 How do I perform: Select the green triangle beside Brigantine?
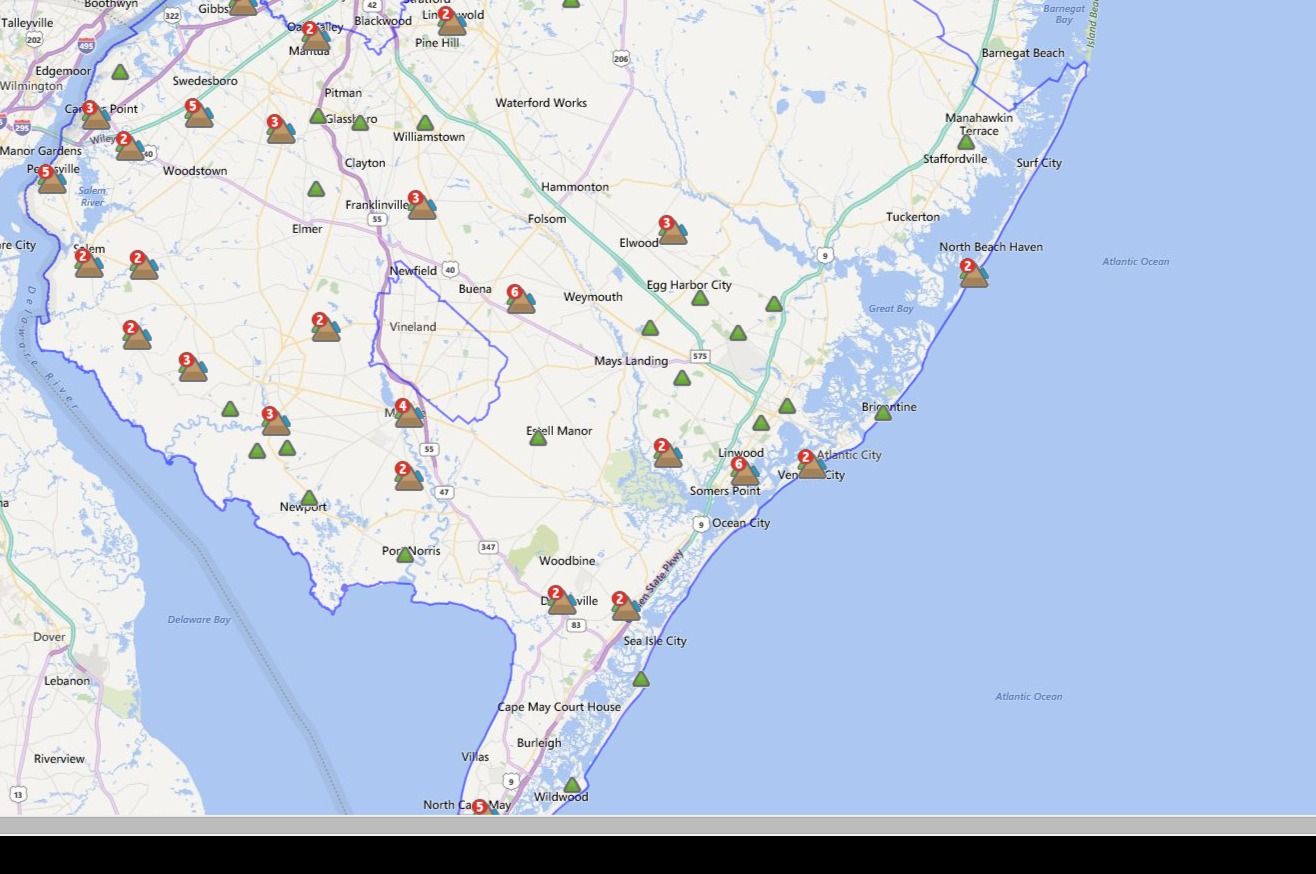click(884, 412)
